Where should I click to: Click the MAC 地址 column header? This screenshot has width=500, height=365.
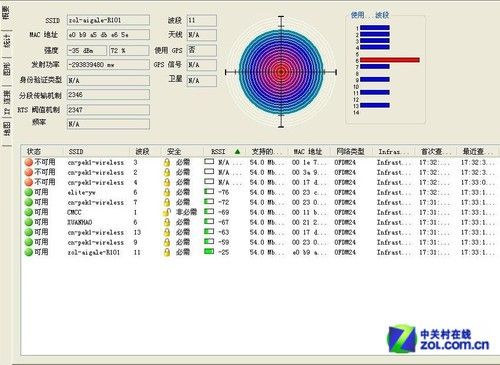tap(307, 152)
